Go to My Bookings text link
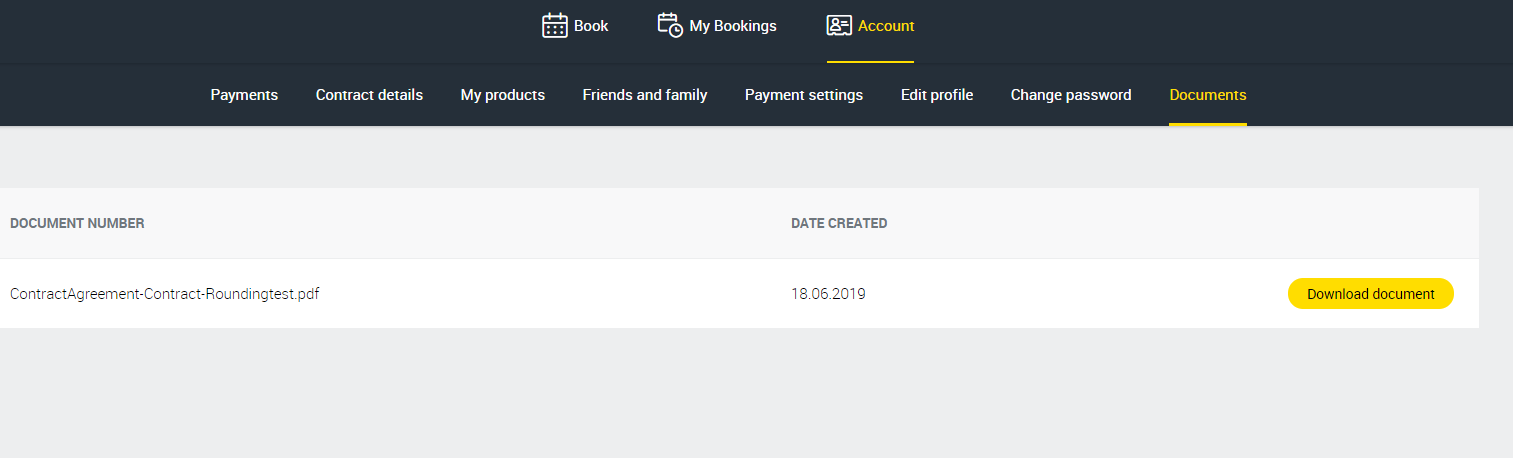 pos(732,26)
